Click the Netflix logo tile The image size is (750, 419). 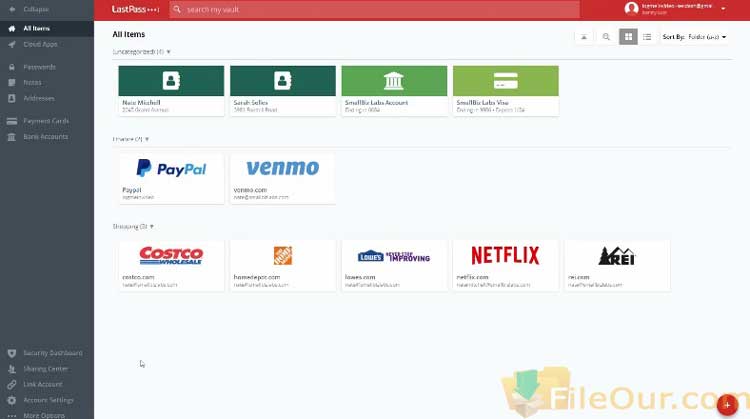click(505, 255)
